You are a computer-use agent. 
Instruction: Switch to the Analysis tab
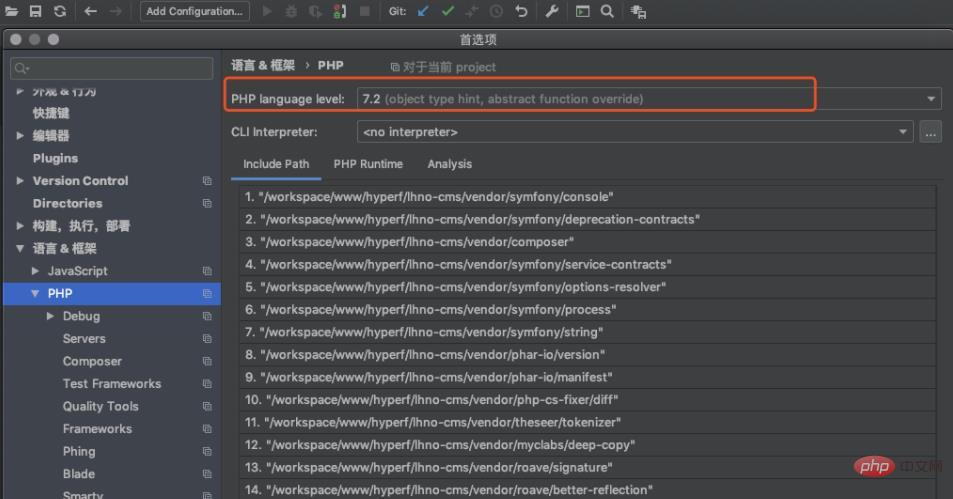pyautogui.click(x=449, y=164)
